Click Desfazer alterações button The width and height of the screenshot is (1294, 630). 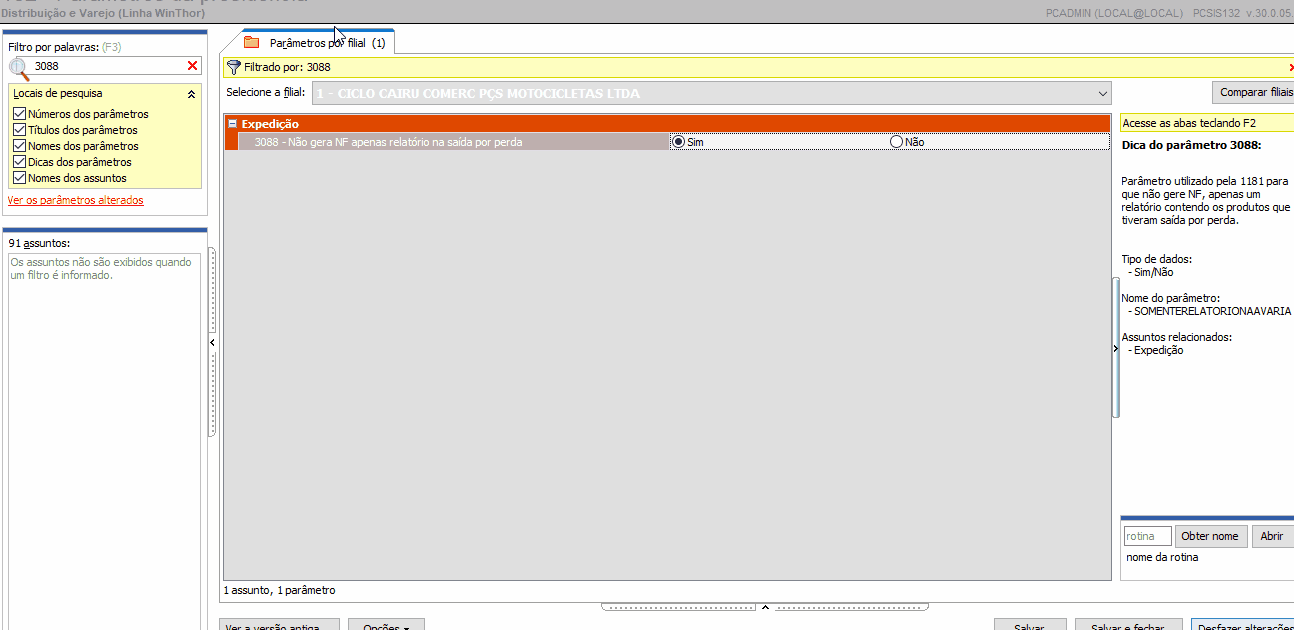tap(1244, 625)
